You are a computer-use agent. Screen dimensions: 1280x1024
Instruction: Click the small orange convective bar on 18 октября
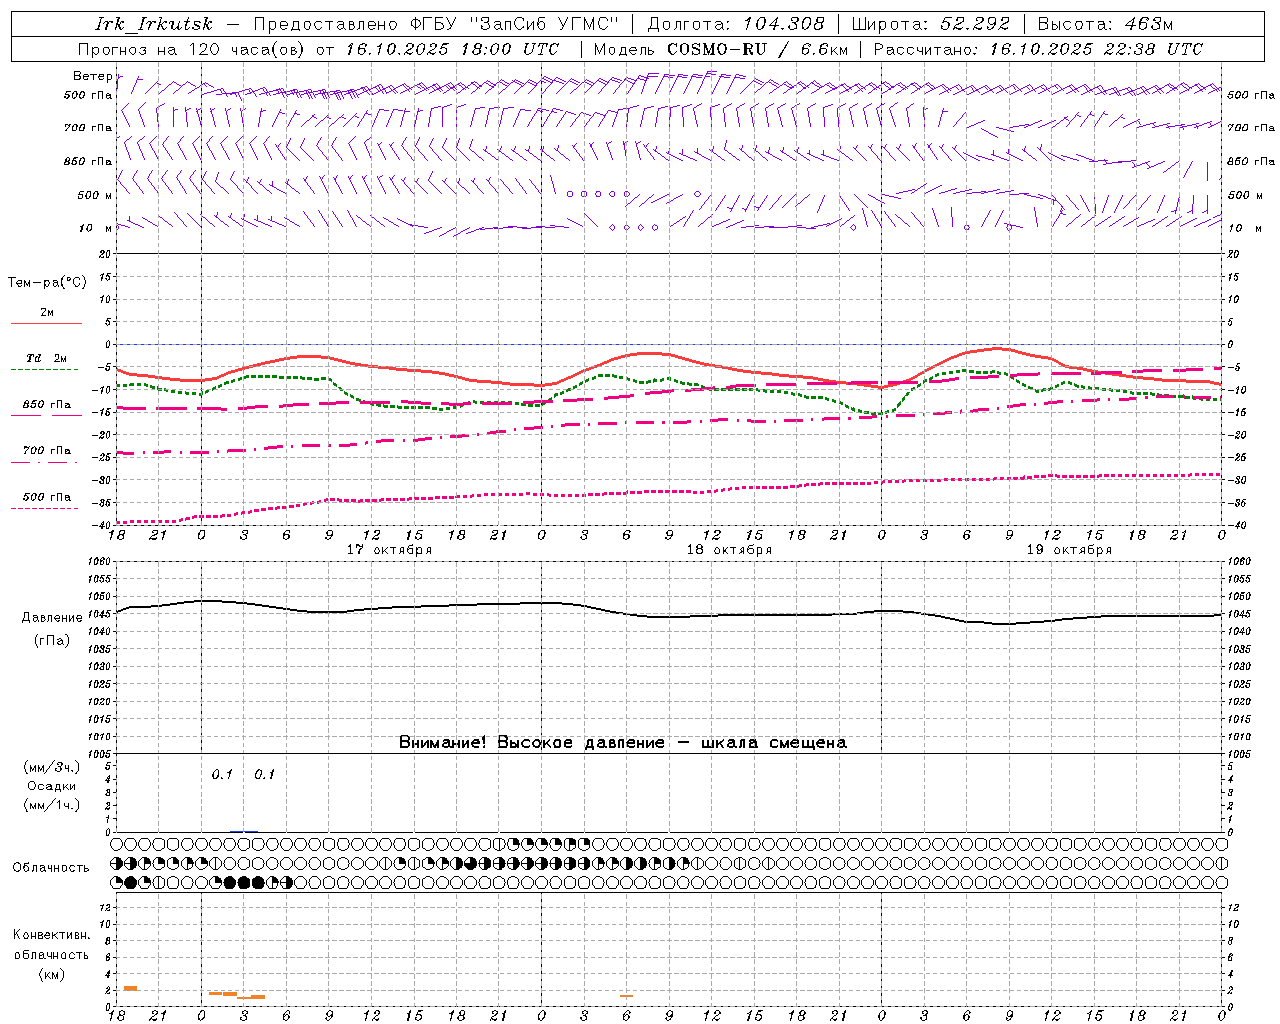[x=627, y=996]
